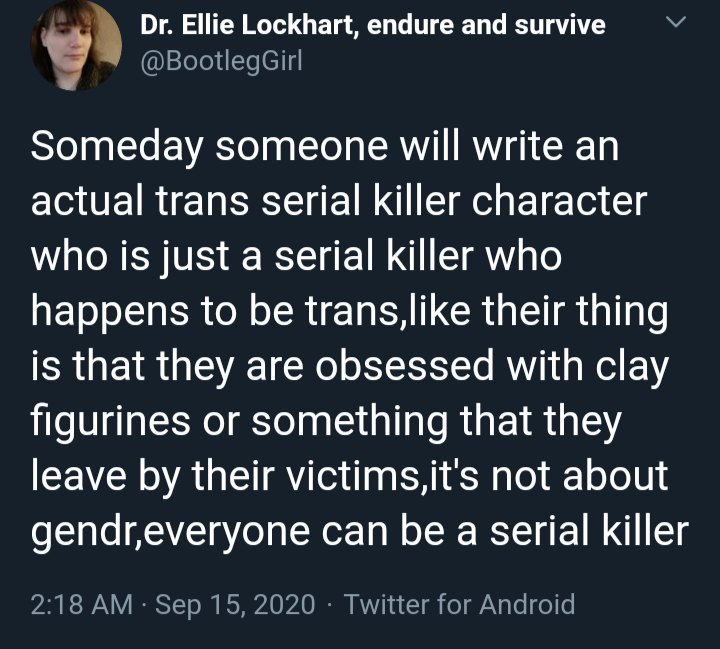Image resolution: width=720 pixels, height=649 pixels.
Task: Click the Sep 15, 2020 date
Action: [235, 604]
